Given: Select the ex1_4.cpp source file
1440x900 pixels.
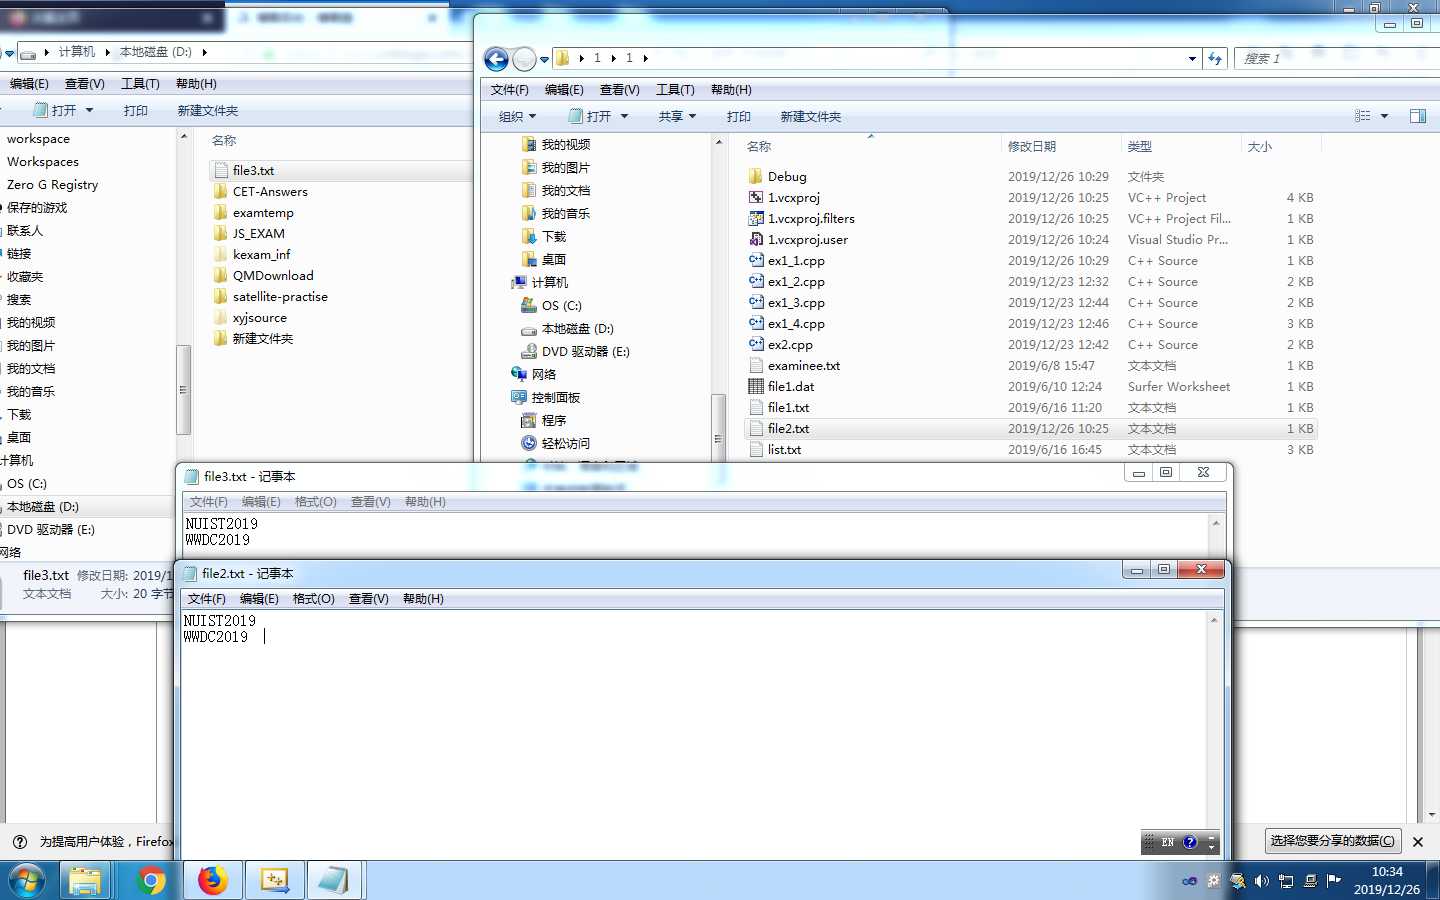Looking at the screenshot, I should [x=796, y=323].
